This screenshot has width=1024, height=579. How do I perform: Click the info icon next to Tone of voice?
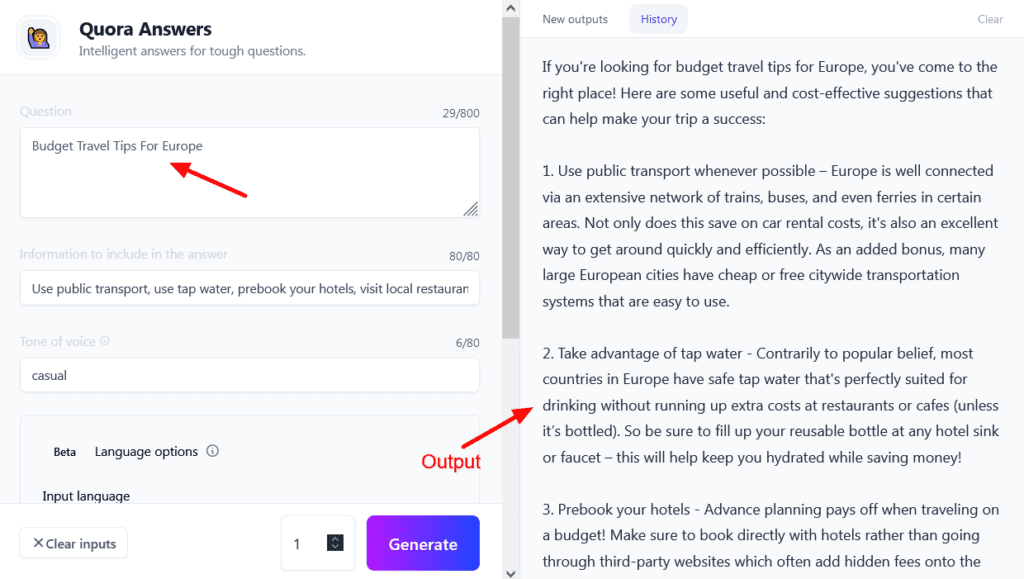pyautogui.click(x=104, y=341)
